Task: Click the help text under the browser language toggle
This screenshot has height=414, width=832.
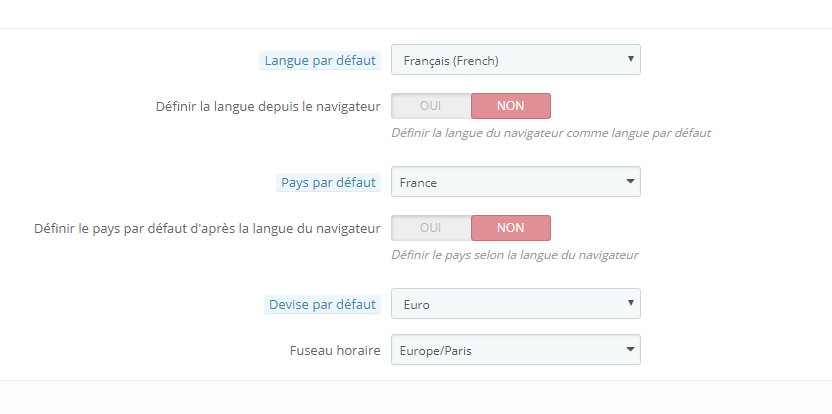Action: click(x=551, y=132)
